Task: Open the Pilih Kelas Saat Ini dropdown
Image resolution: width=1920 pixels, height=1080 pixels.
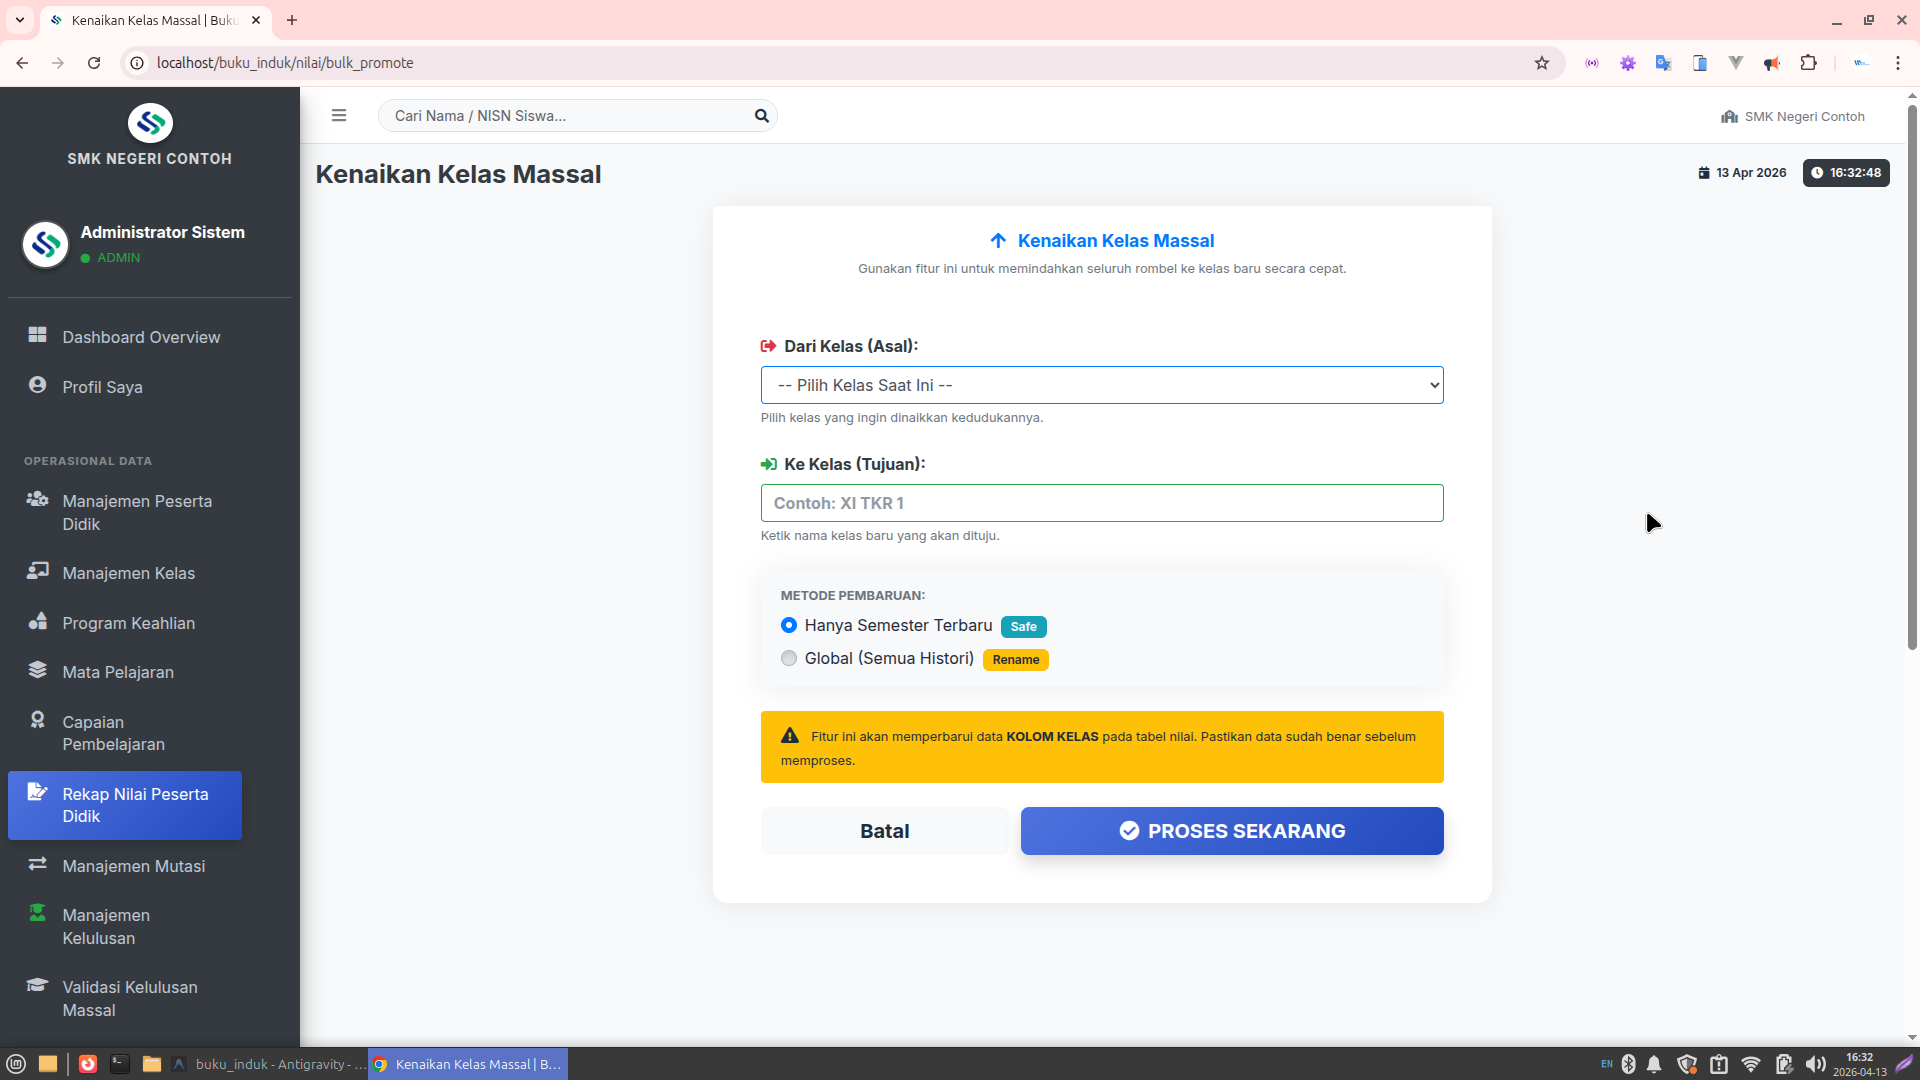Action: click(x=1101, y=385)
